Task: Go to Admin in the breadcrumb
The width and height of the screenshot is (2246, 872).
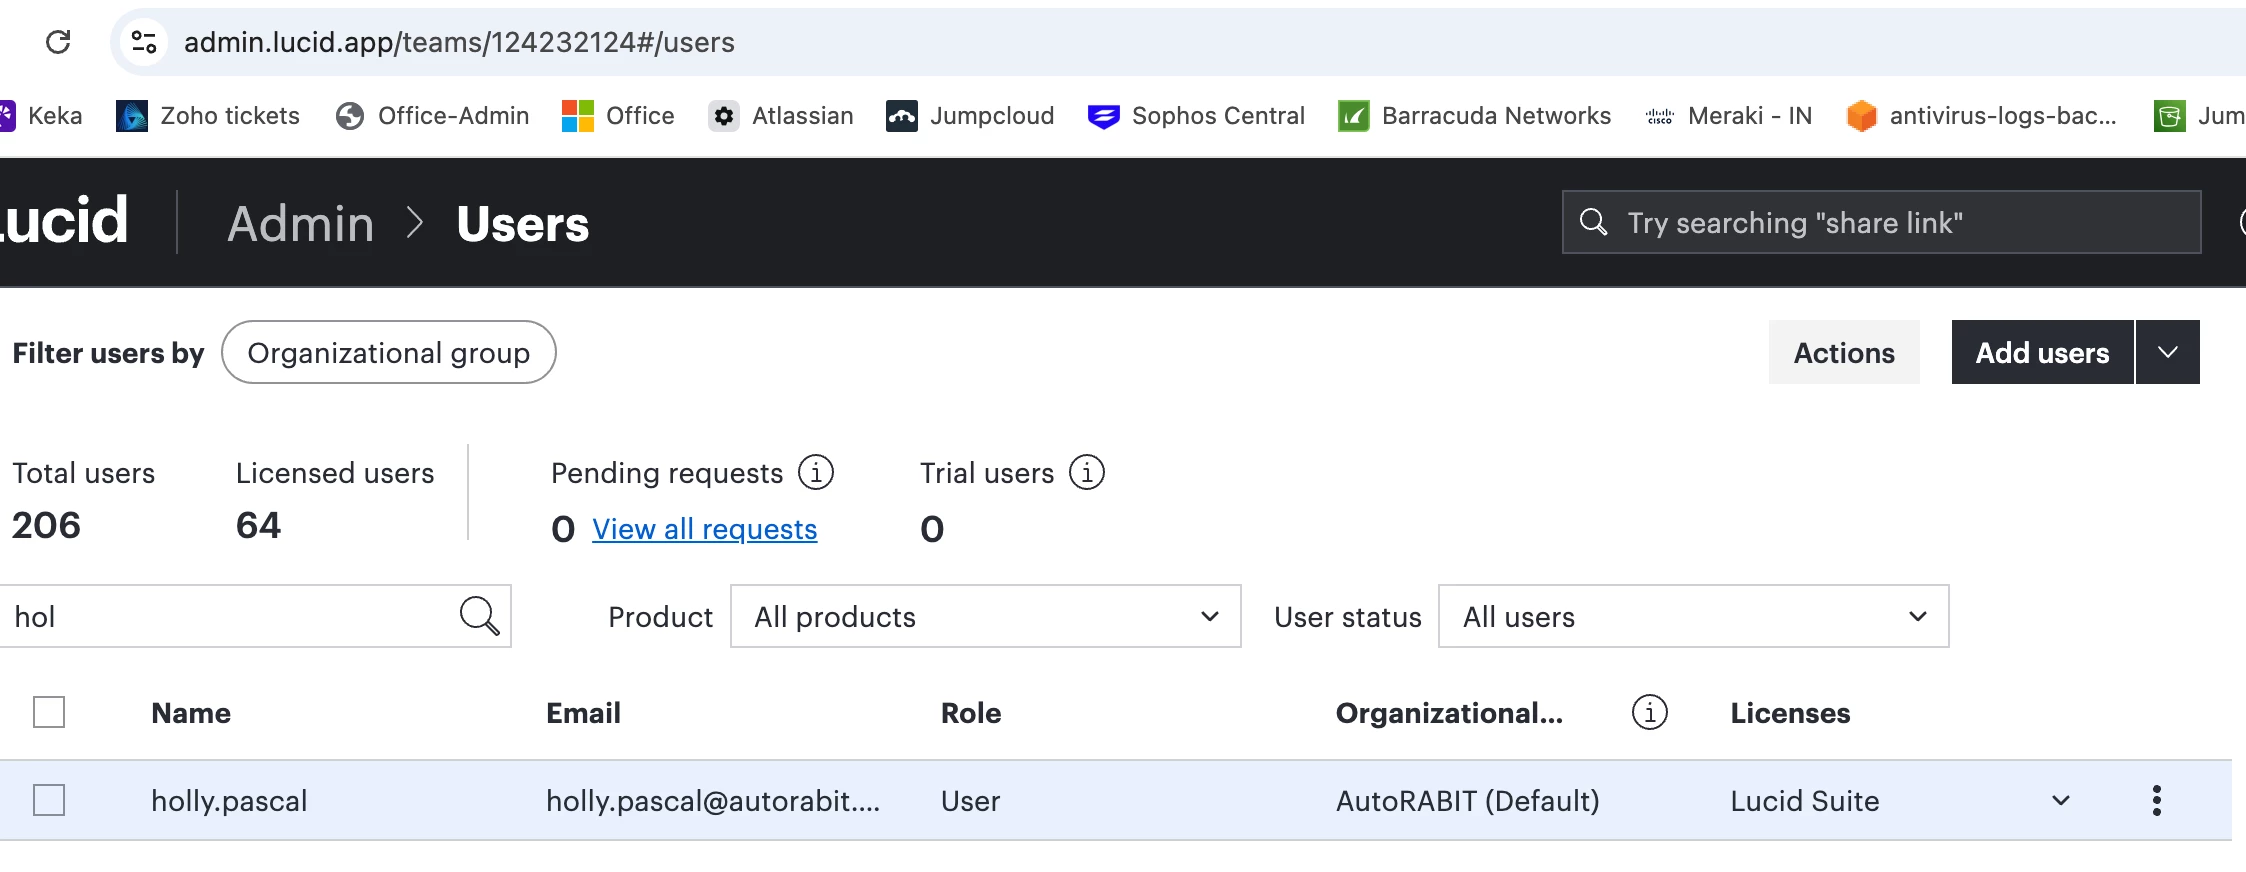Action: click(x=301, y=223)
